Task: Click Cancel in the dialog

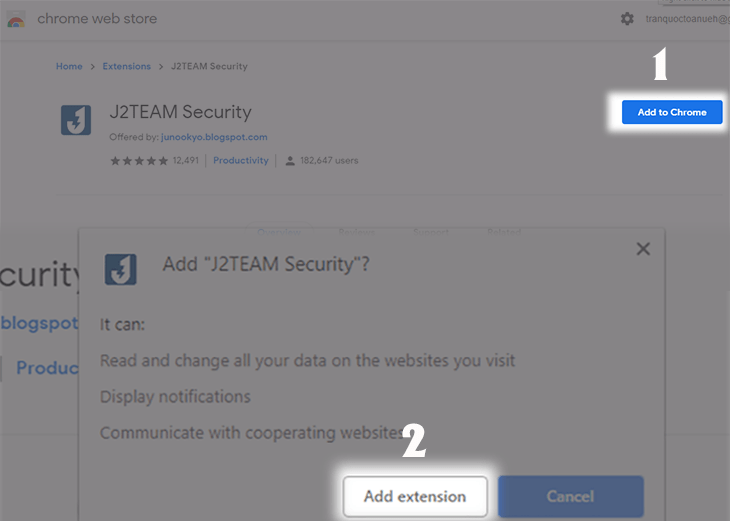Action: [x=570, y=496]
